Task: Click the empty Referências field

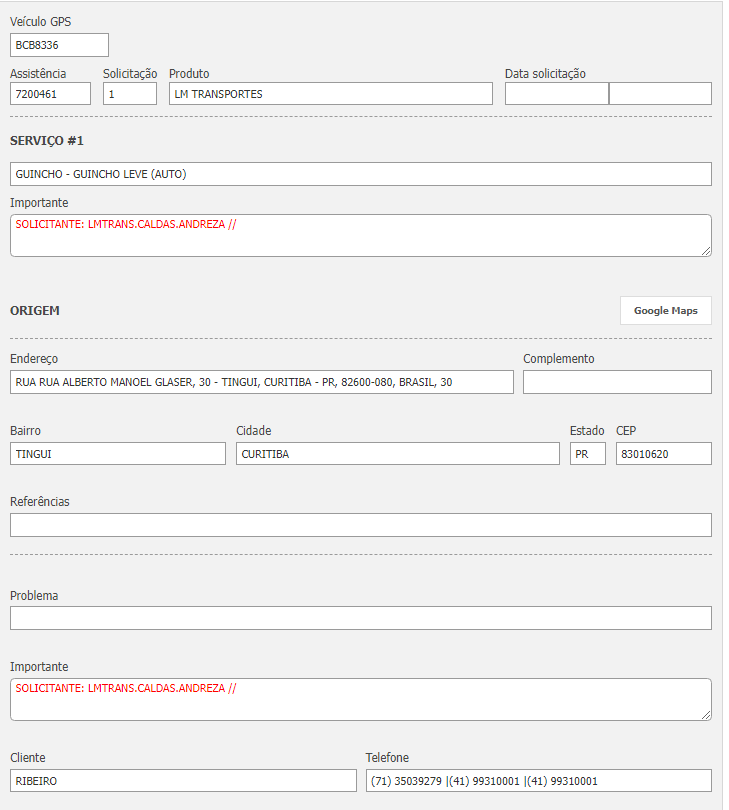Action: [360, 525]
